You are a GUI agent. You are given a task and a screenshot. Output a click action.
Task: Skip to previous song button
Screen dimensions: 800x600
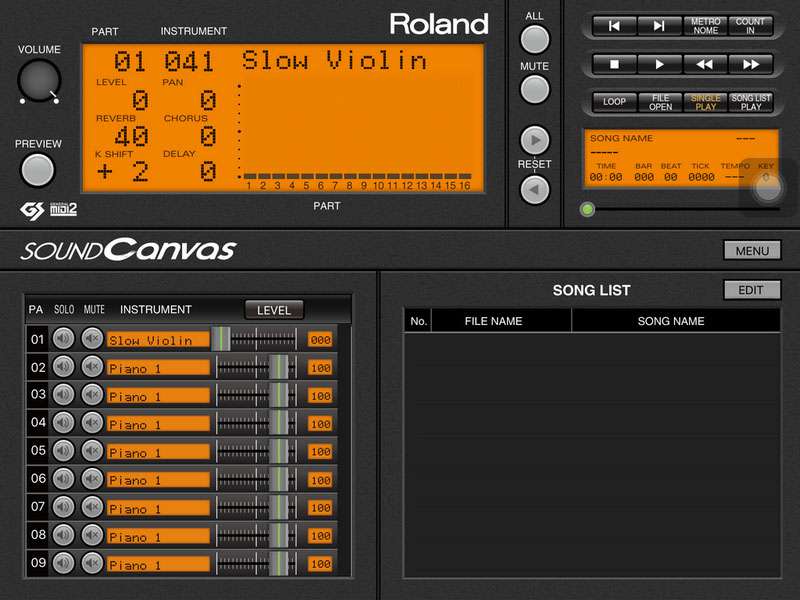pos(614,26)
